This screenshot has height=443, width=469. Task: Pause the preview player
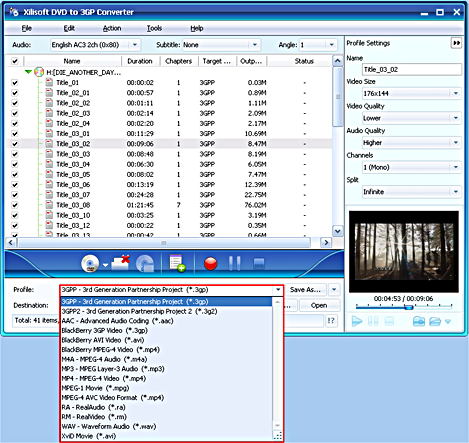[x=373, y=321]
